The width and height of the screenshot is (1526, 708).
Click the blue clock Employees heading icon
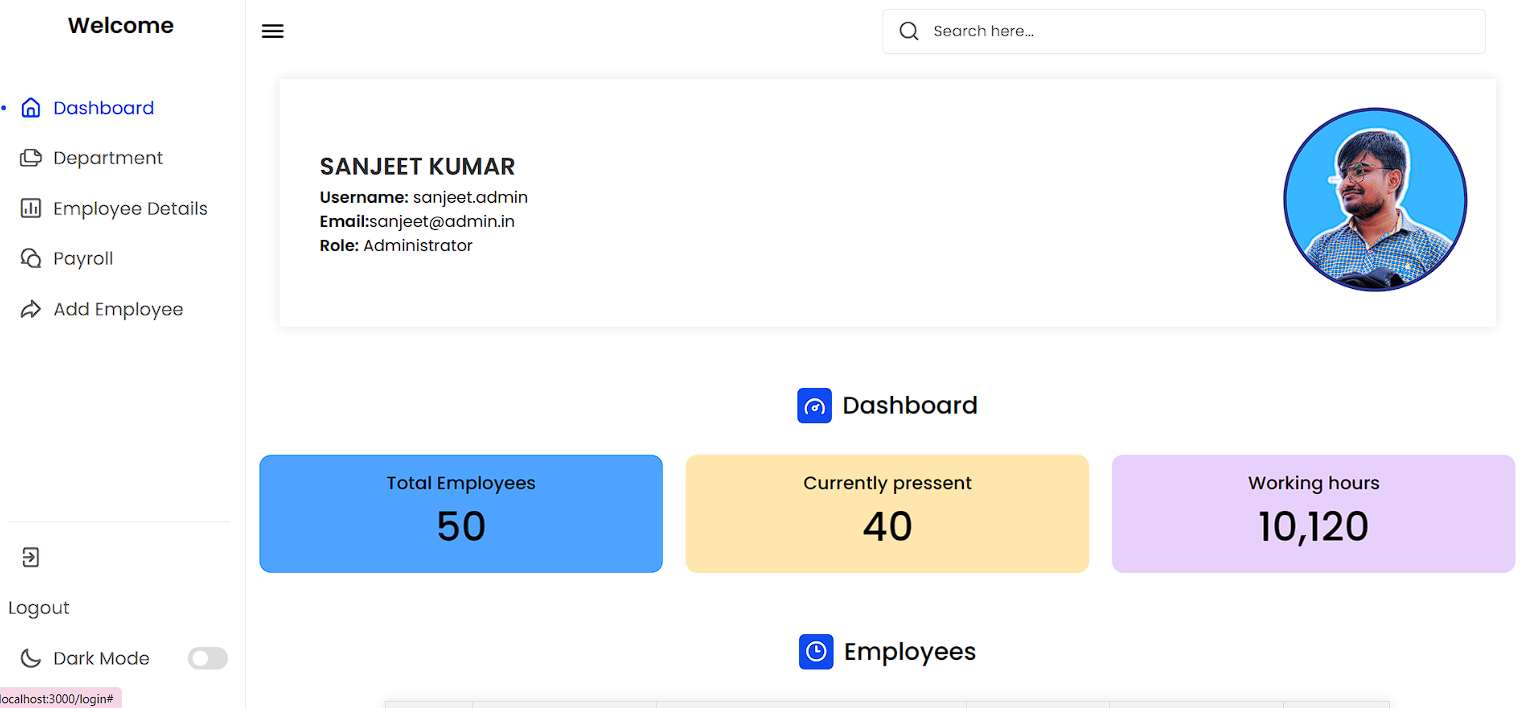[816, 652]
